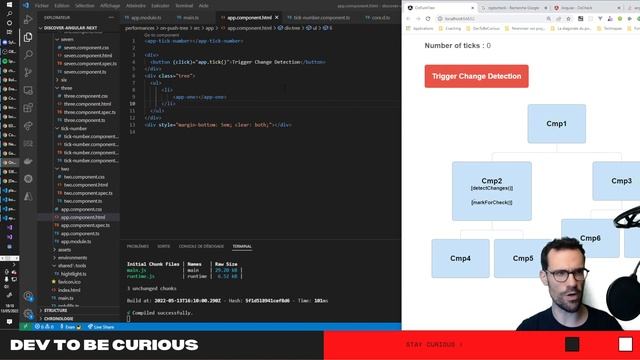Click markForCheck() in the Cmp2 box

(491, 202)
